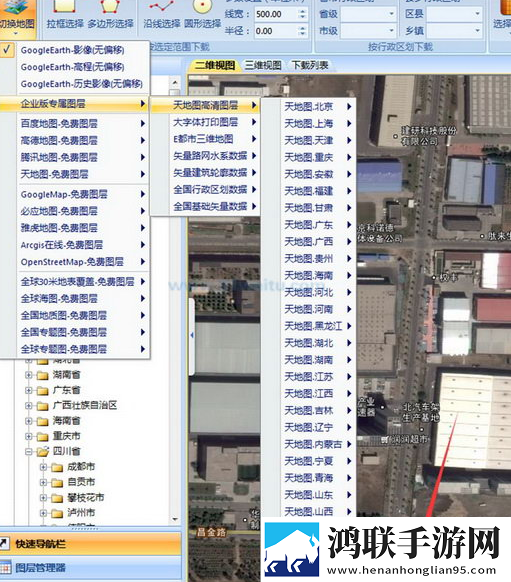The height and width of the screenshot is (582, 511).
Task: Open 全国行政区划数据 submenu
Action: tap(205, 190)
